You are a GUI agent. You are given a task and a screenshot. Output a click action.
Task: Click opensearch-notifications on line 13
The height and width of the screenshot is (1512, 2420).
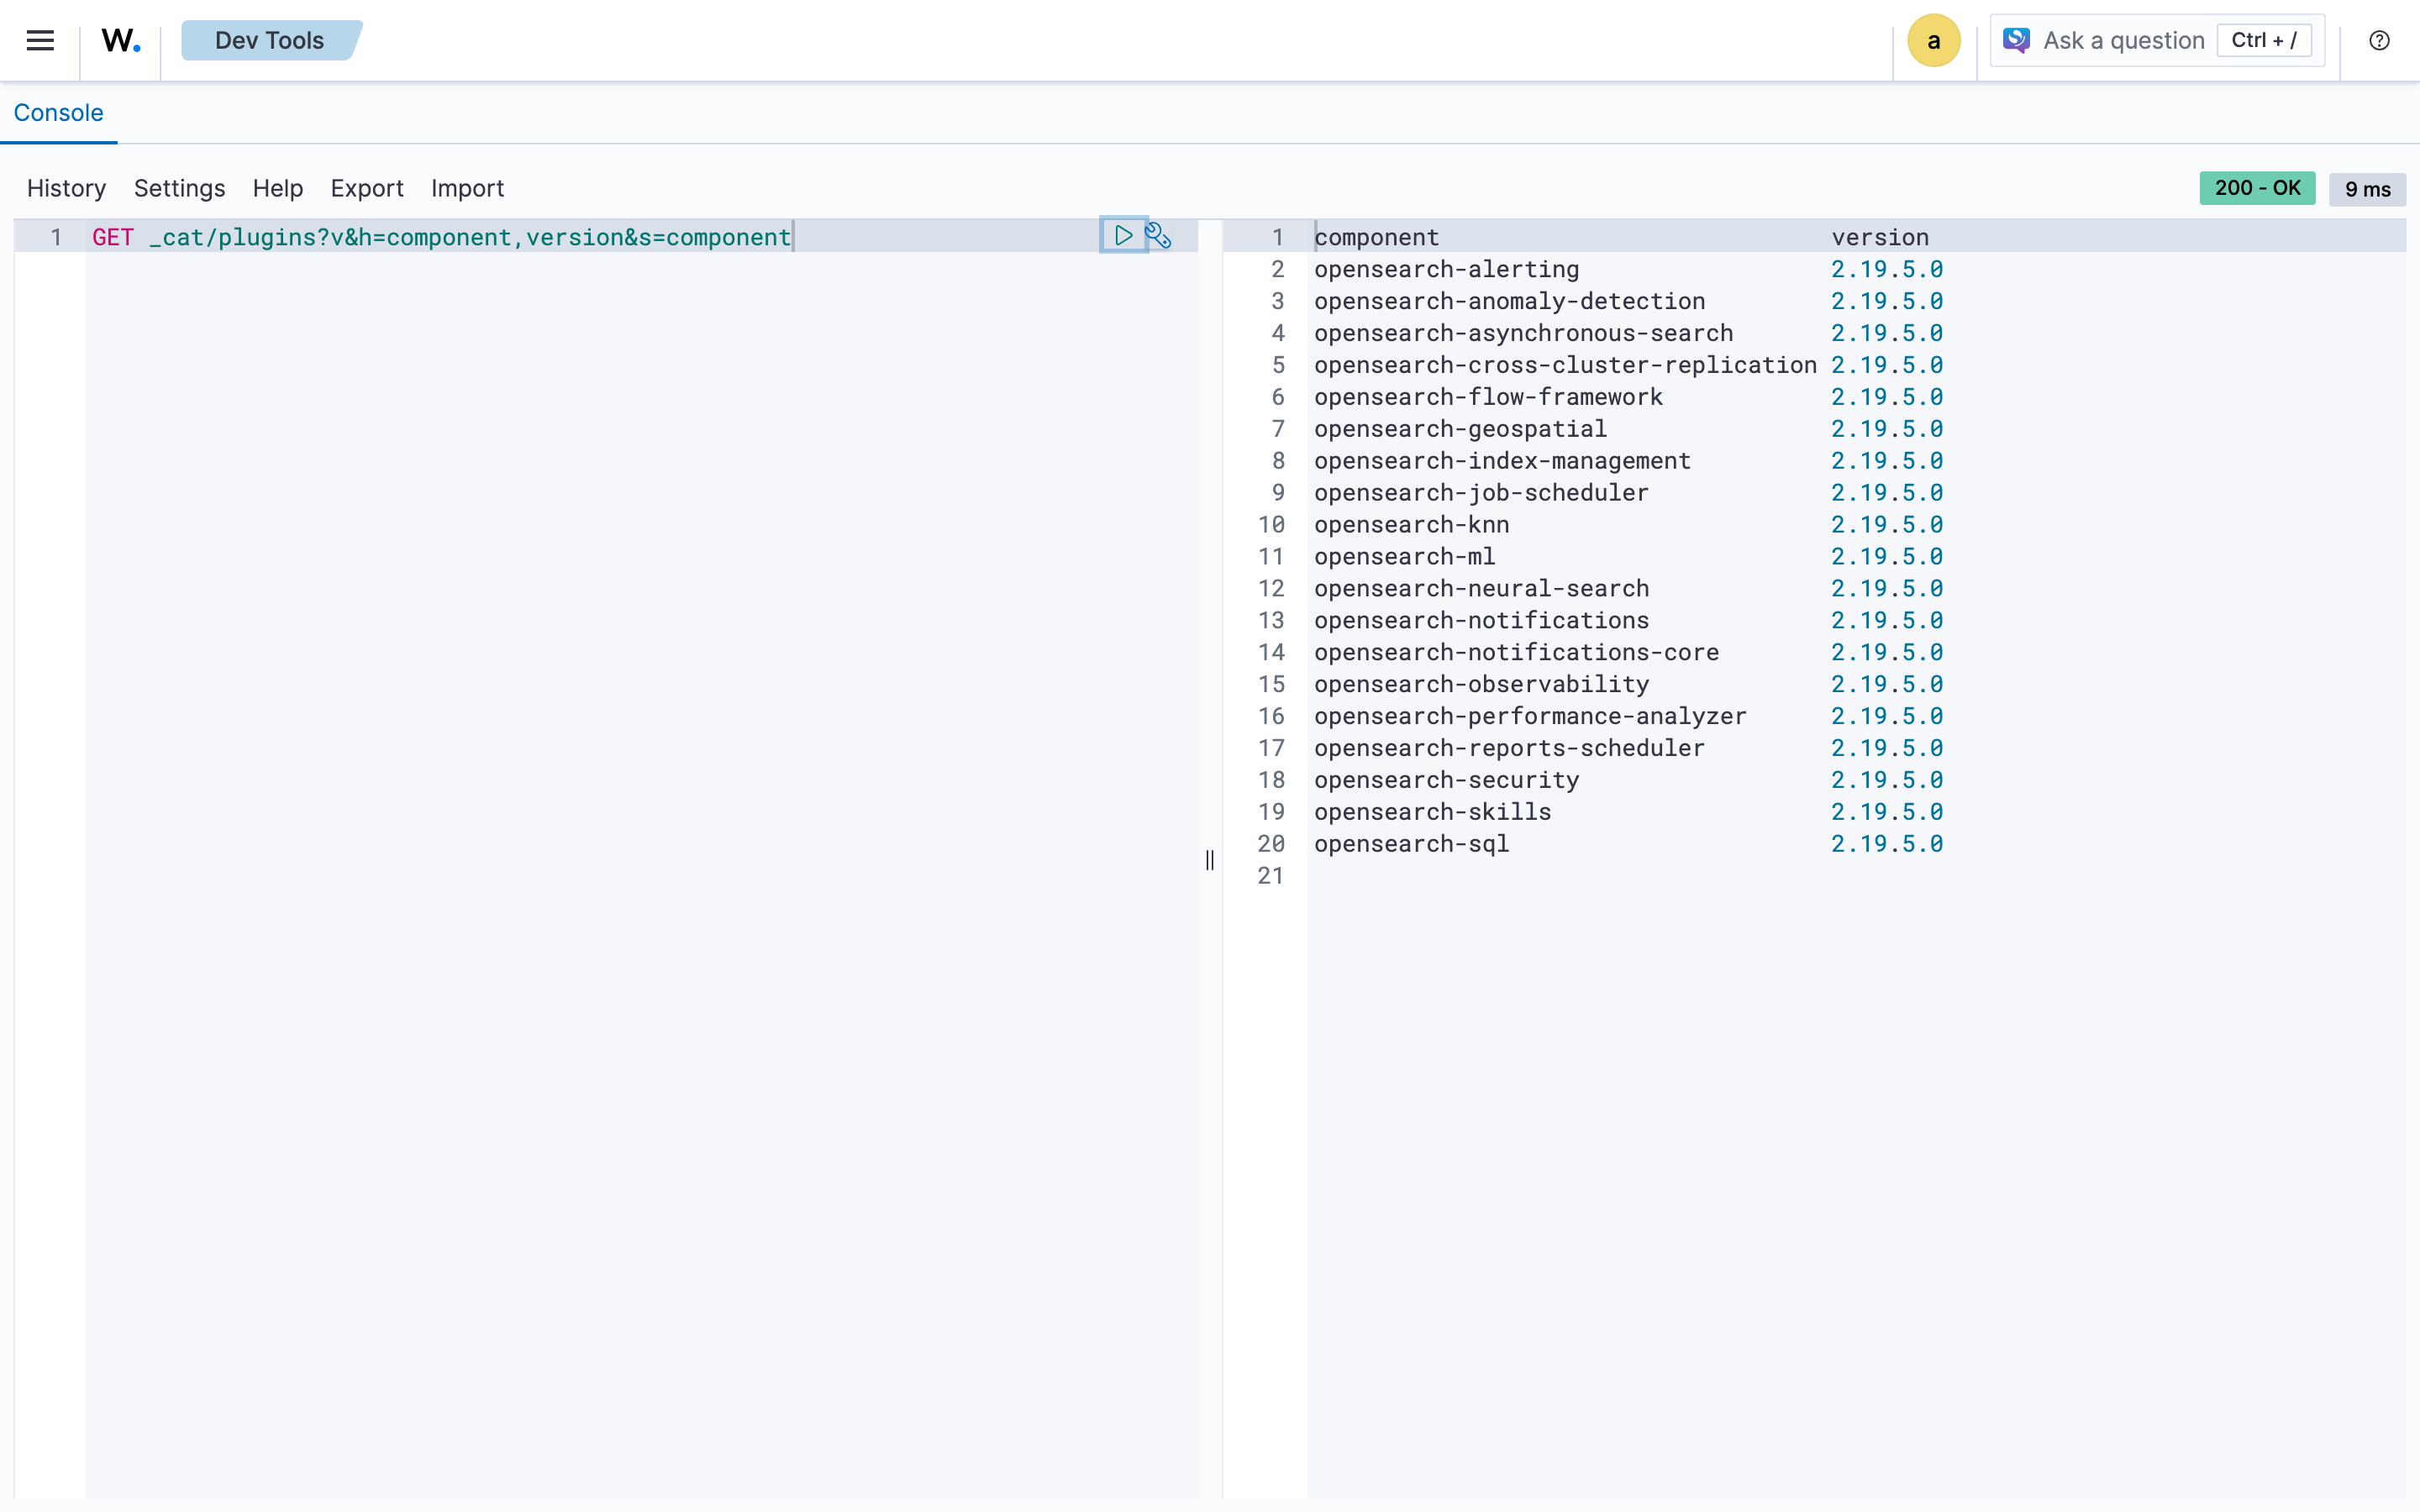point(1481,621)
